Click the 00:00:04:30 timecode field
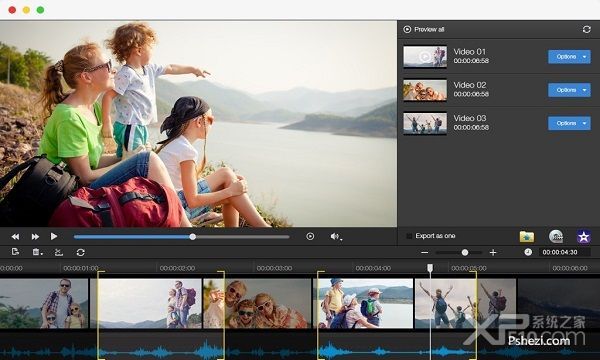 tap(564, 252)
